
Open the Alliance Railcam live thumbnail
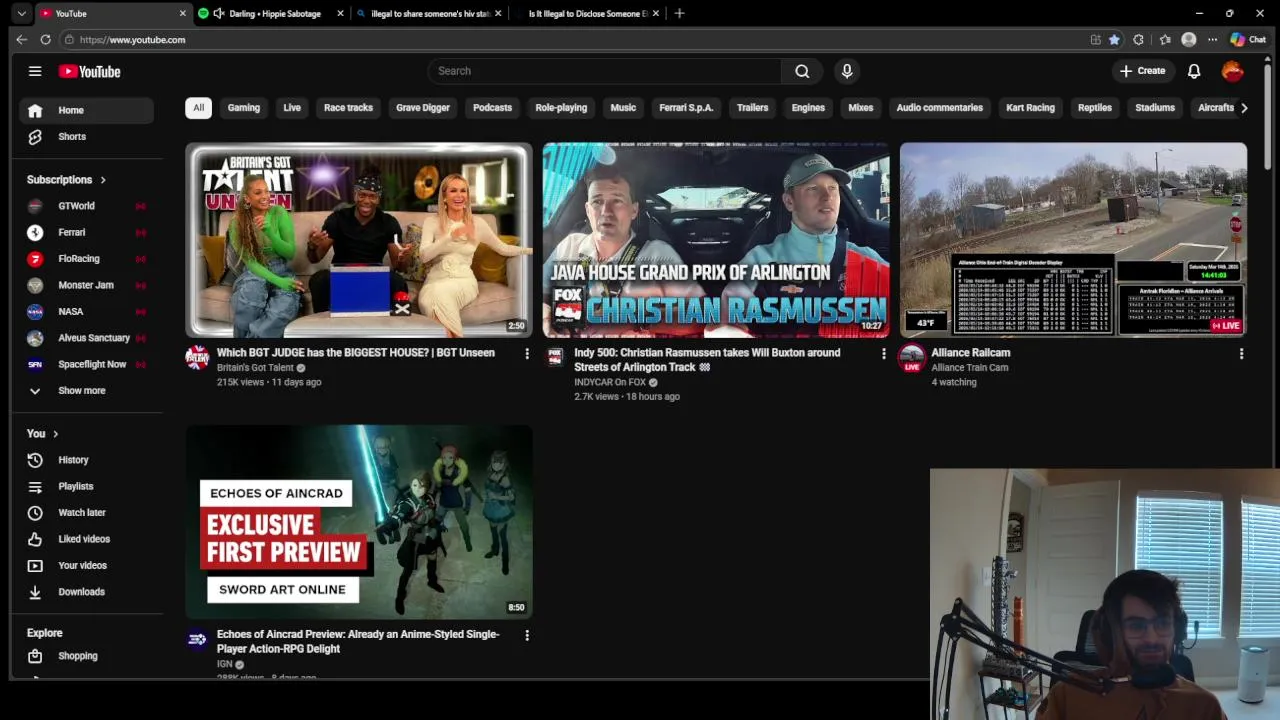pyautogui.click(x=1073, y=240)
